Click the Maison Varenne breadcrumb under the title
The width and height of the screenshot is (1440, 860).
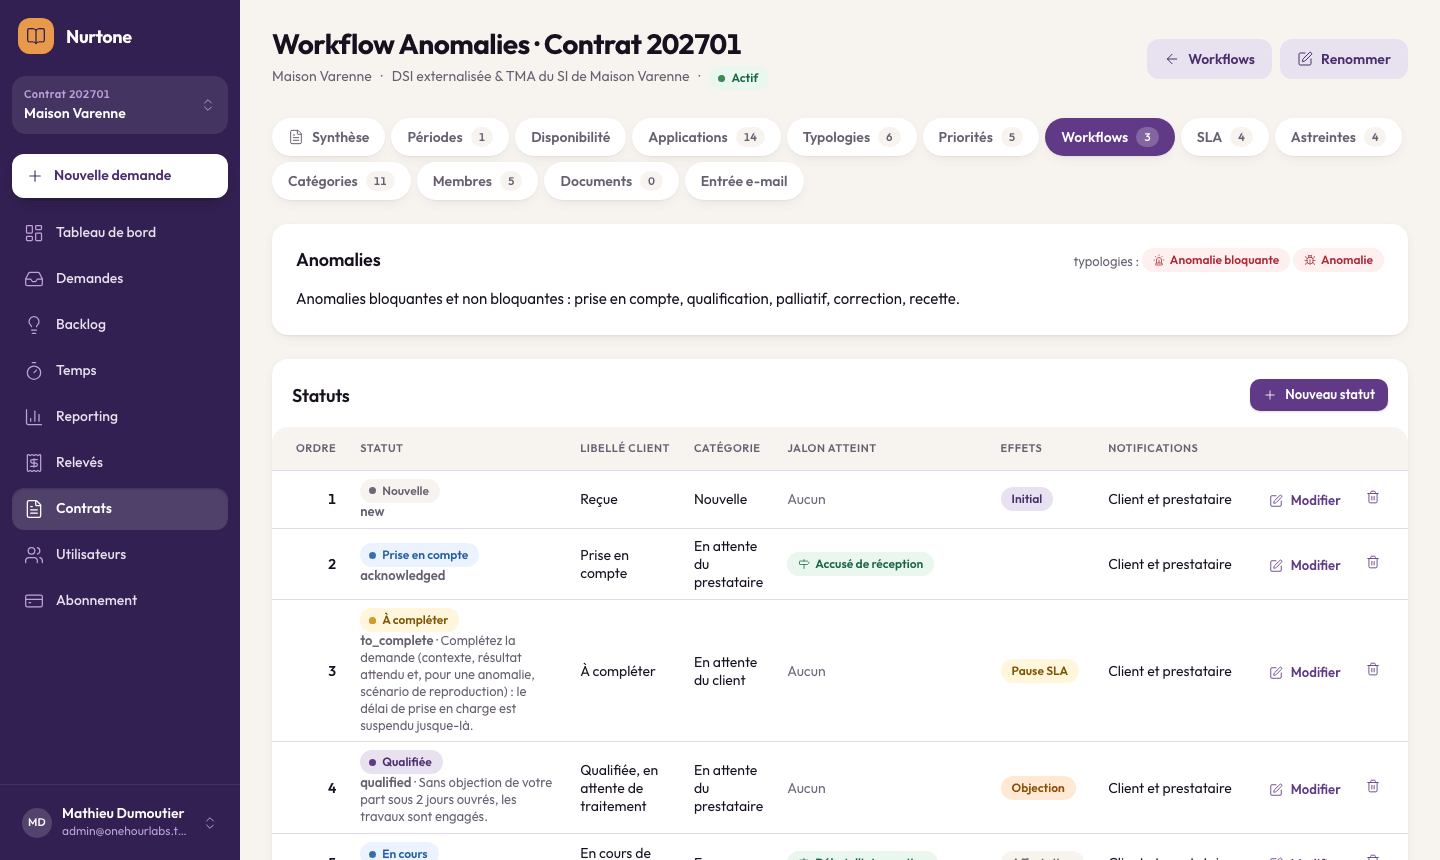pyautogui.click(x=322, y=76)
